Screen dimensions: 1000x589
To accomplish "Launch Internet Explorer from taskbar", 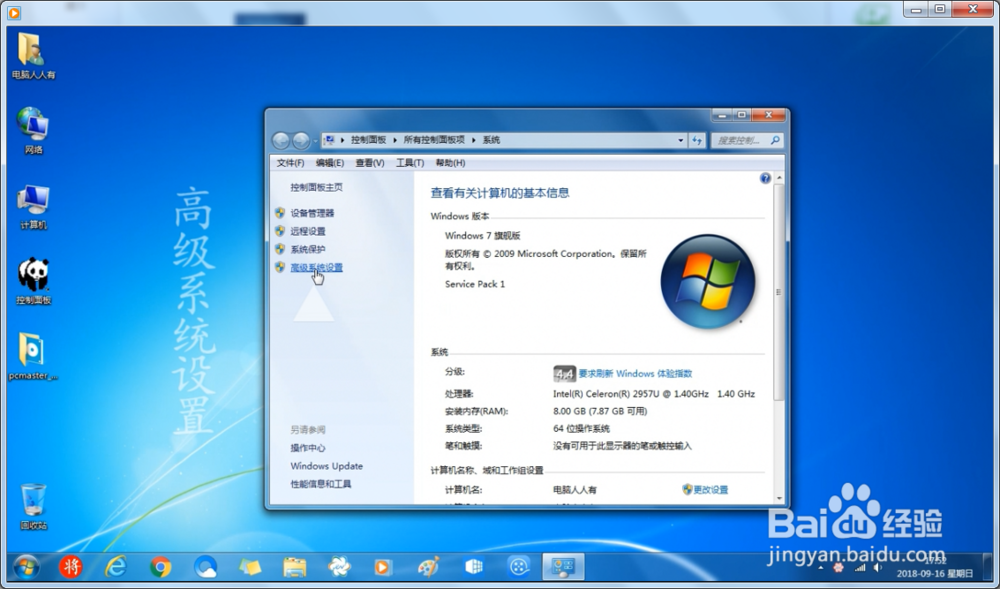I will pos(115,566).
